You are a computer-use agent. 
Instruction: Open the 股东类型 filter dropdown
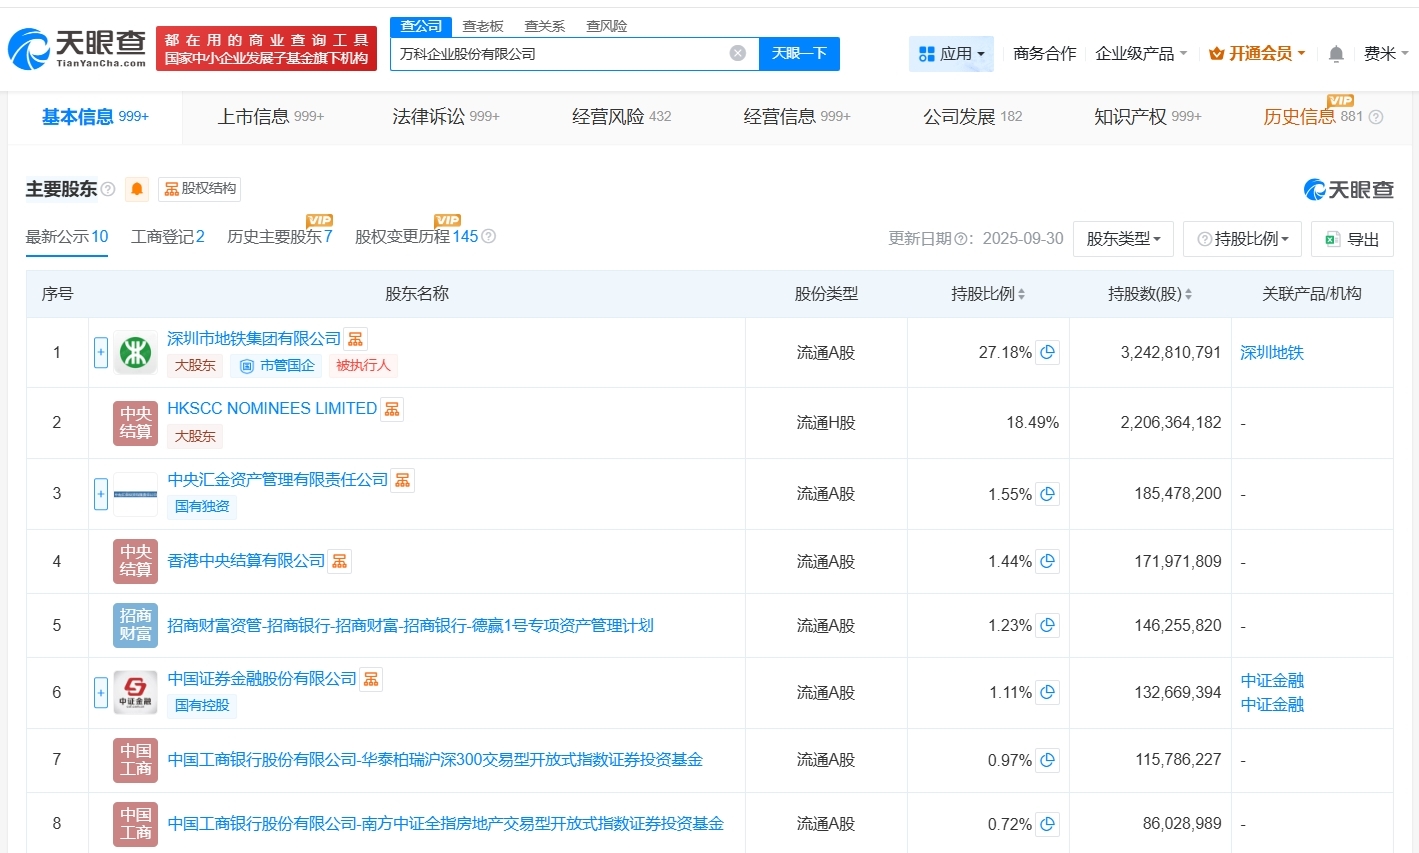pyautogui.click(x=1123, y=238)
